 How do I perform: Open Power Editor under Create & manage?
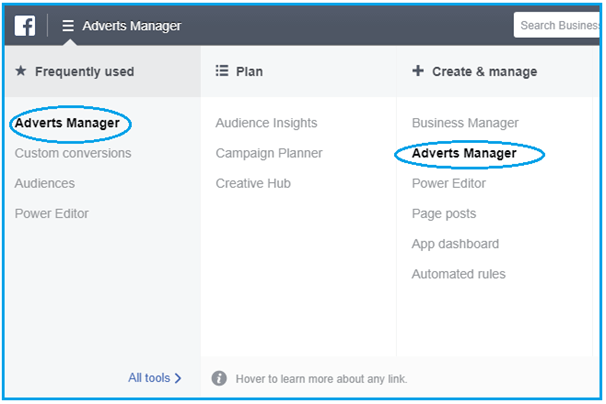point(449,183)
